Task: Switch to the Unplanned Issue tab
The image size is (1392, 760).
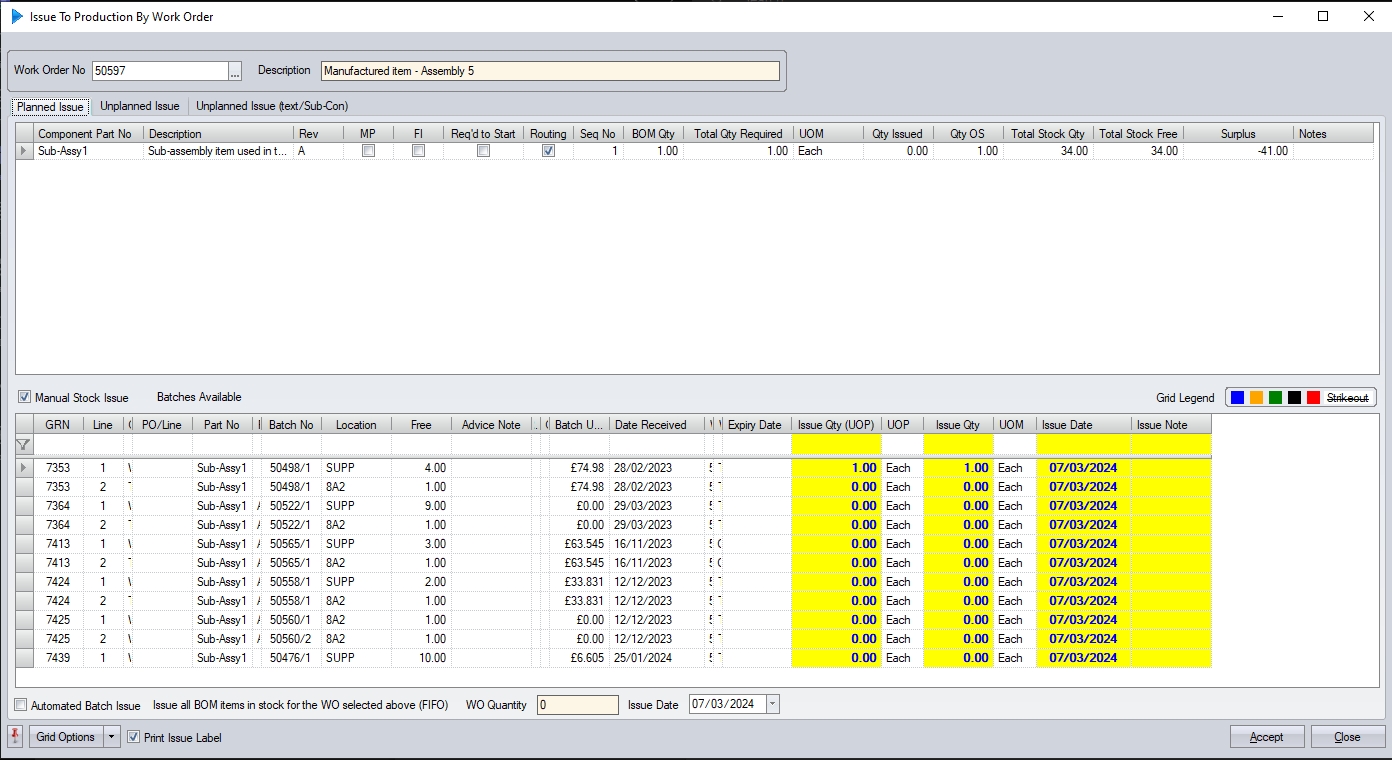Action: click(x=140, y=106)
